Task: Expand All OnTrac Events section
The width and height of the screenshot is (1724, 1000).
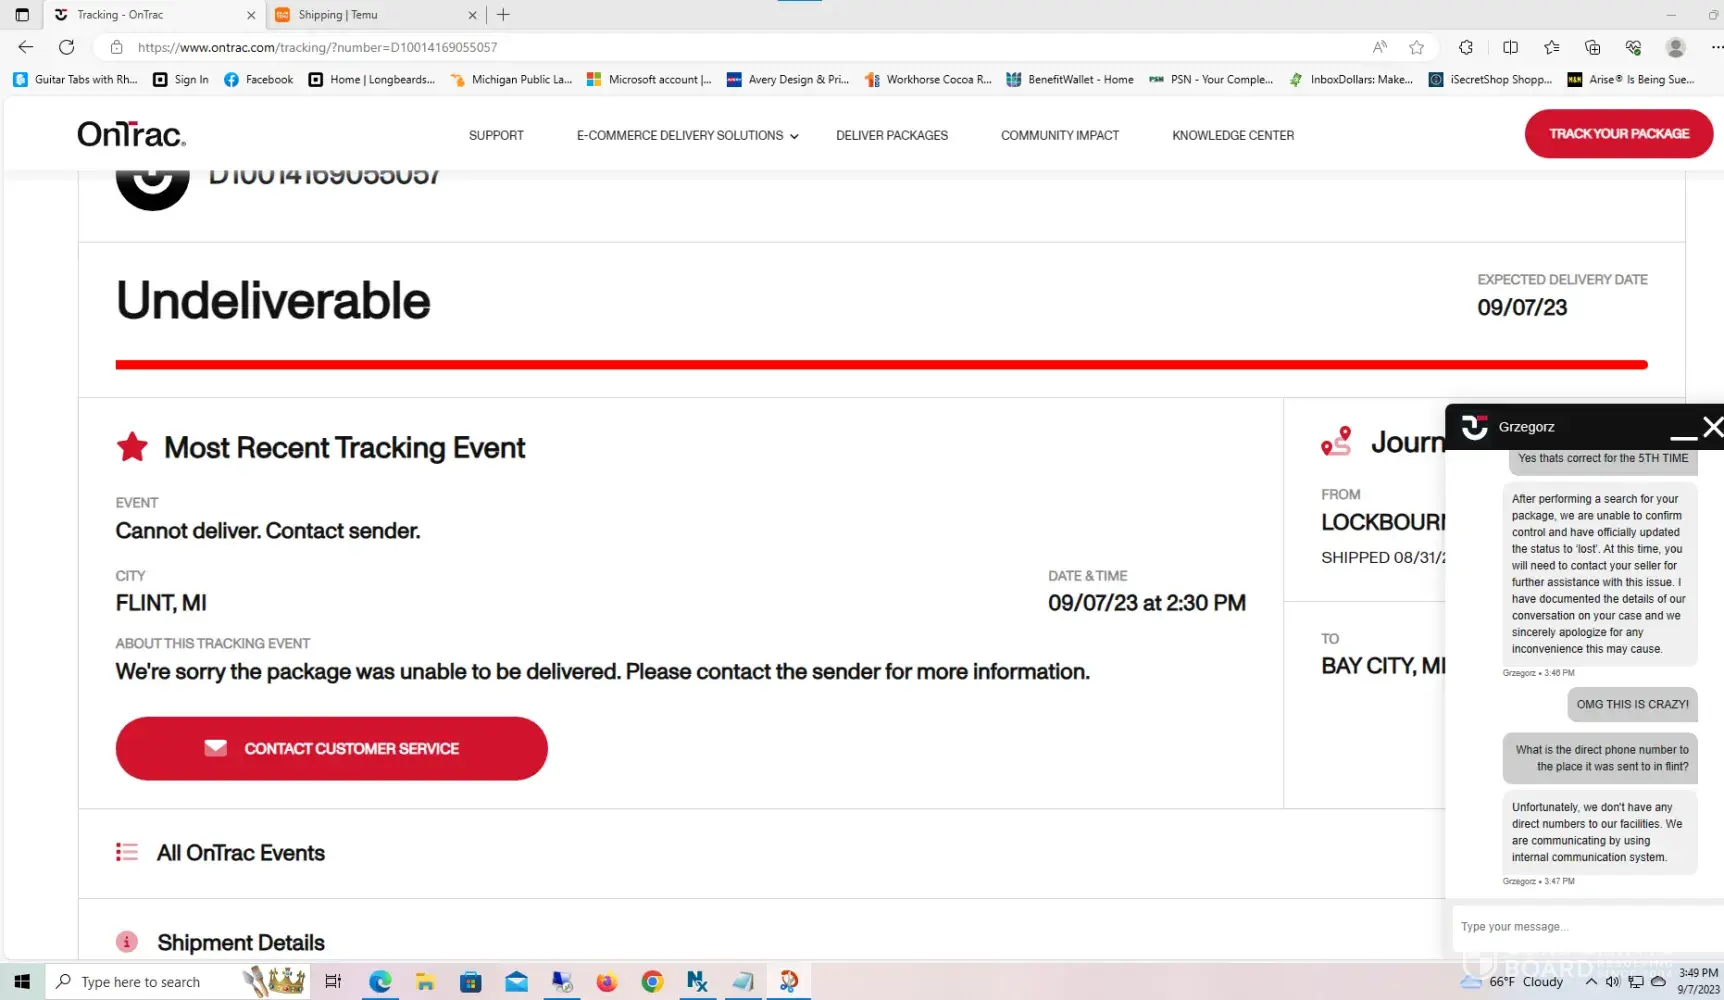Action: (241, 853)
